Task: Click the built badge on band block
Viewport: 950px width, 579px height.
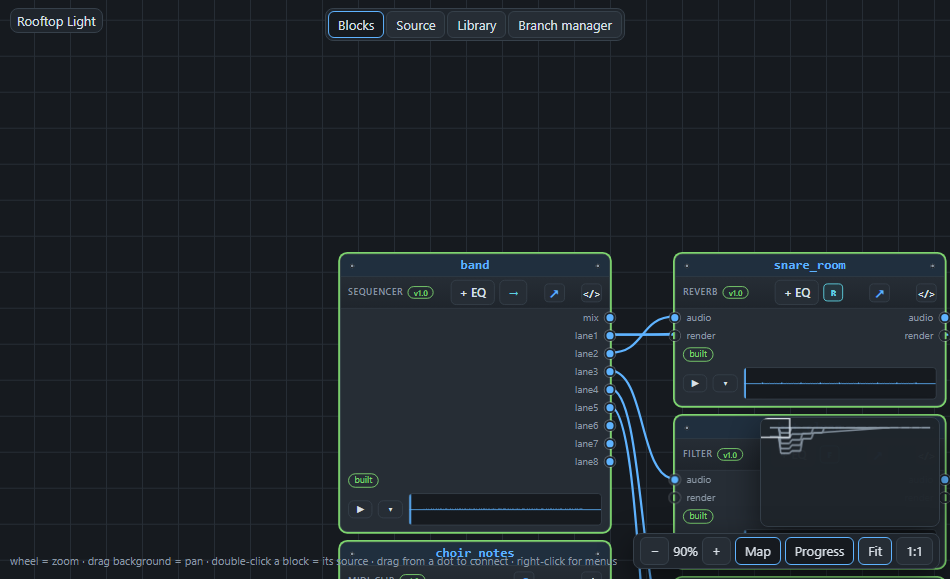Action: coord(364,480)
